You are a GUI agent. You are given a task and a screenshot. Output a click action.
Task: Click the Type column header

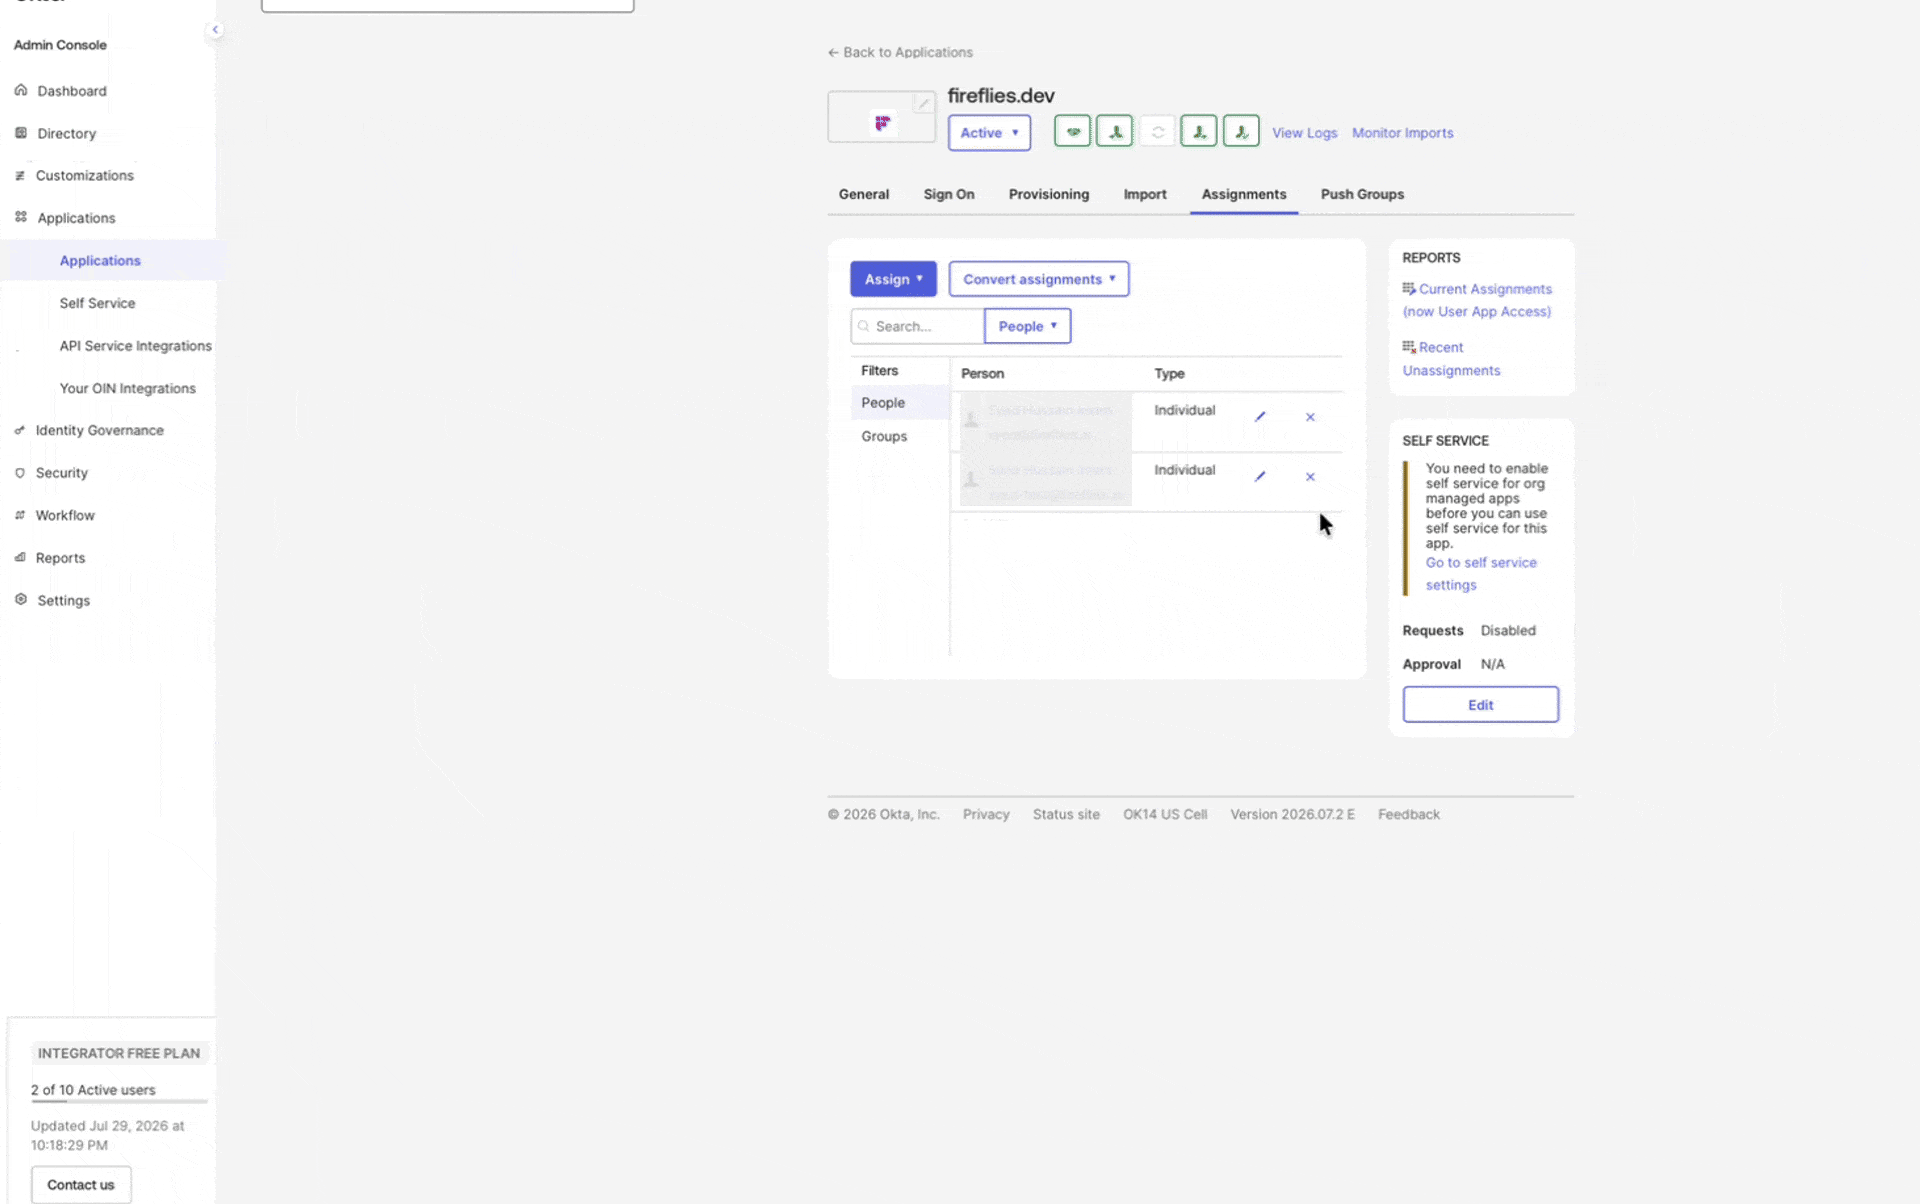click(x=1169, y=373)
